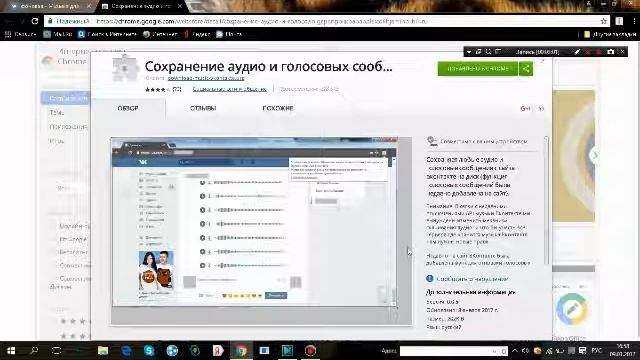
Task: Close the second browser tab
Action: click(180, 6)
